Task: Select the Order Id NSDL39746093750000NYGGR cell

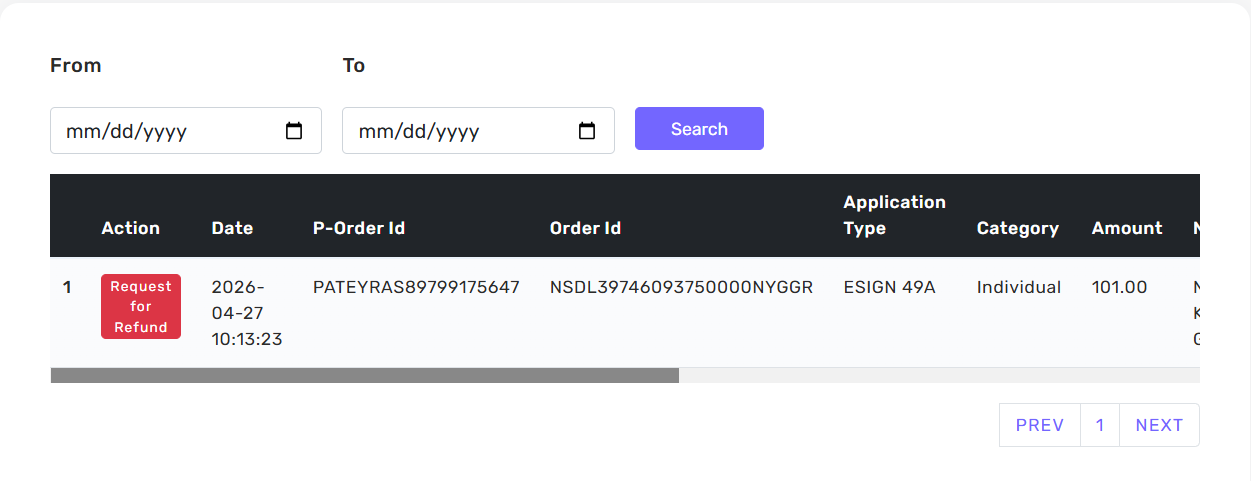Action: click(x=682, y=287)
